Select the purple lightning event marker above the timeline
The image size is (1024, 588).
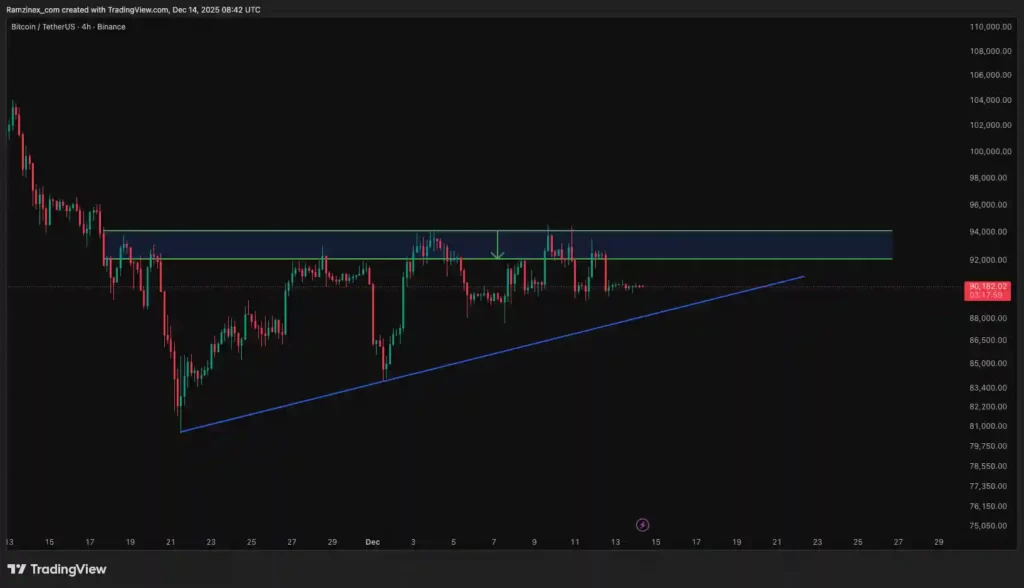pos(643,524)
